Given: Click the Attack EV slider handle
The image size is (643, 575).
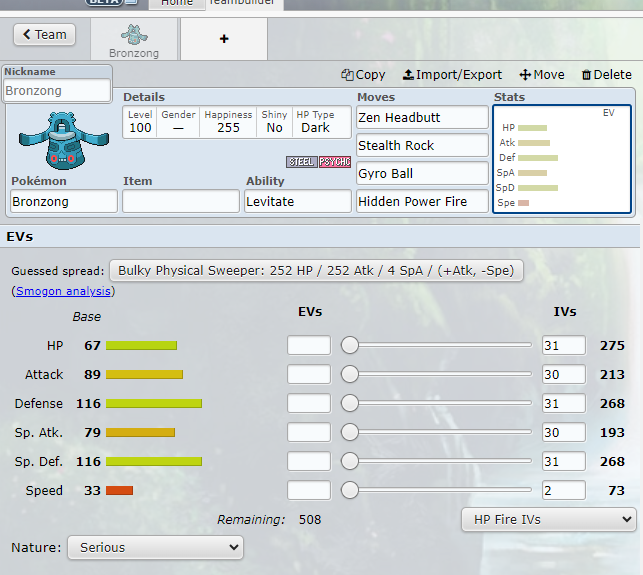Looking at the screenshot, I should pyautogui.click(x=350, y=374).
